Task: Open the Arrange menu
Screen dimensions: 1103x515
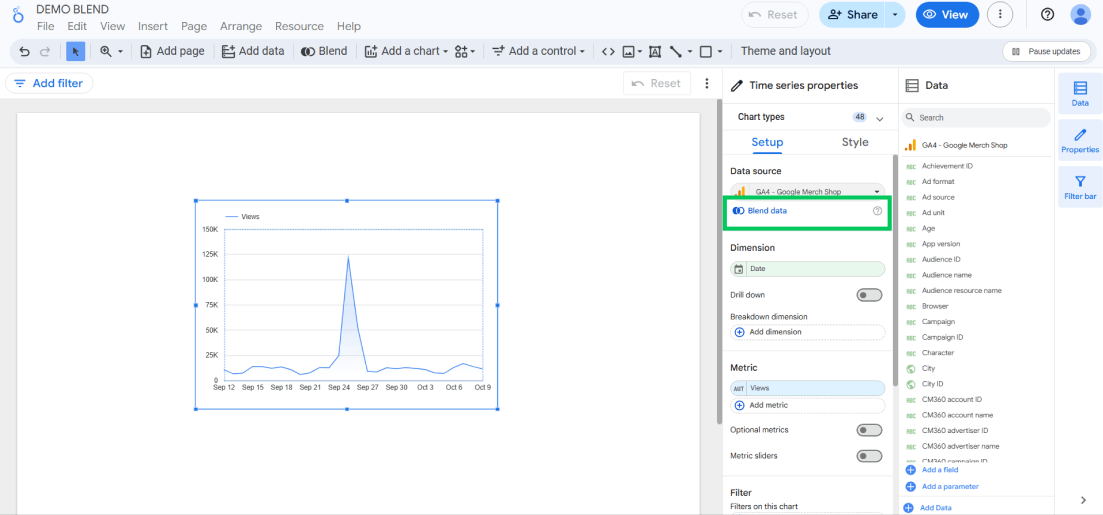Action: (x=240, y=26)
